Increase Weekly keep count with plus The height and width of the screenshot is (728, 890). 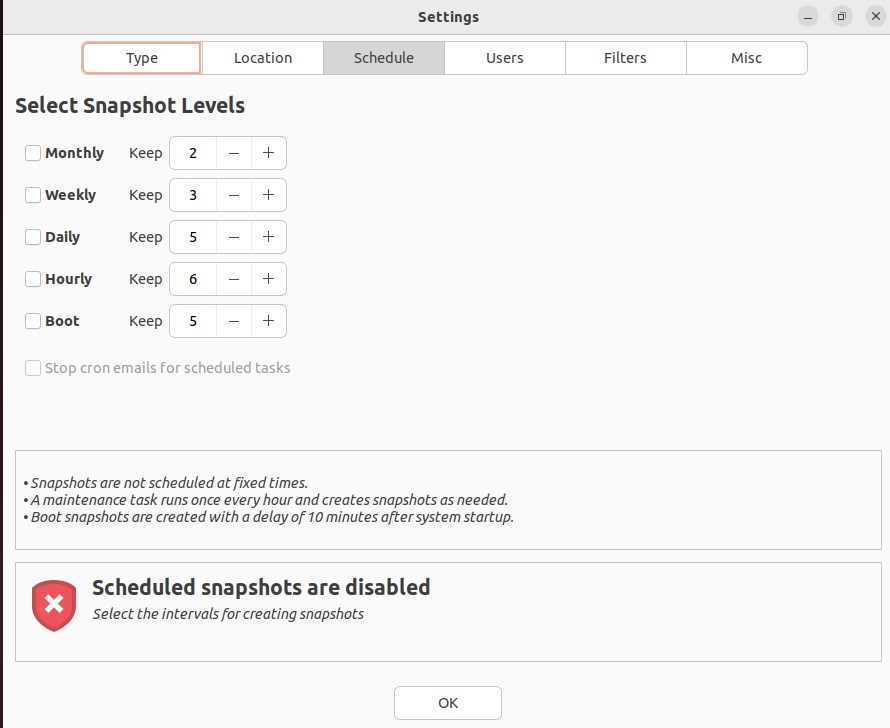[x=268, y=195]
